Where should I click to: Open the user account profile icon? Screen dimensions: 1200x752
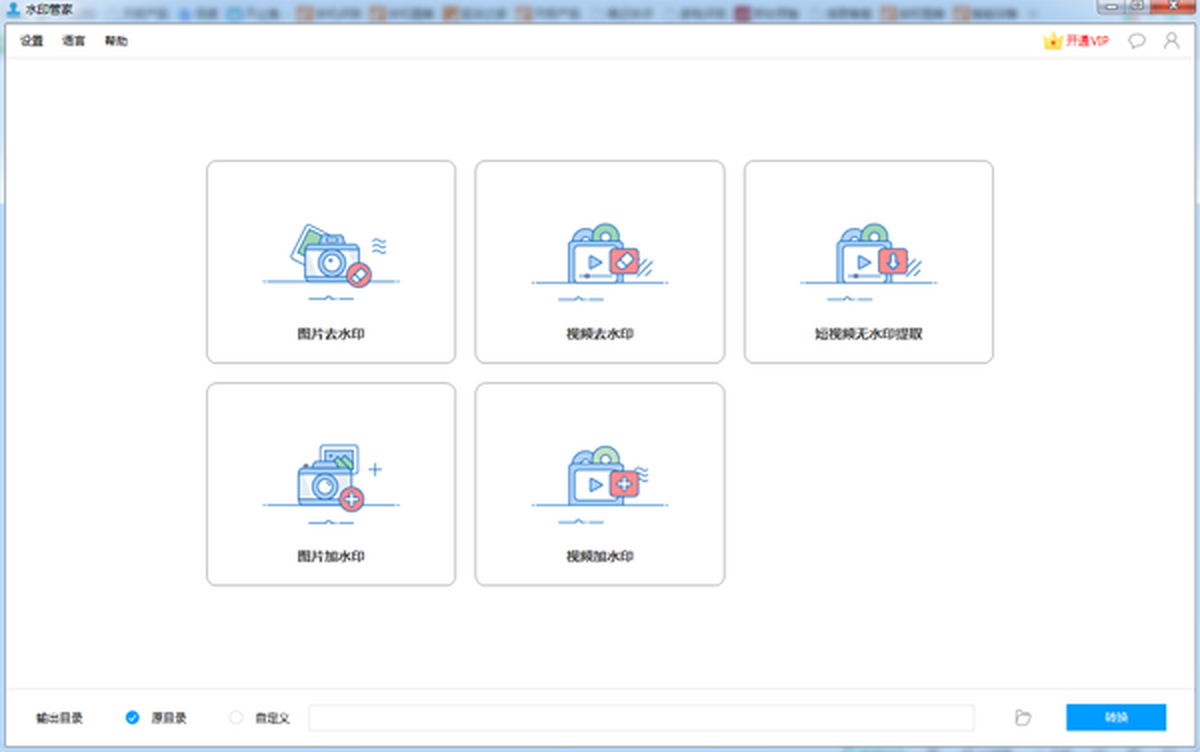1171,41
